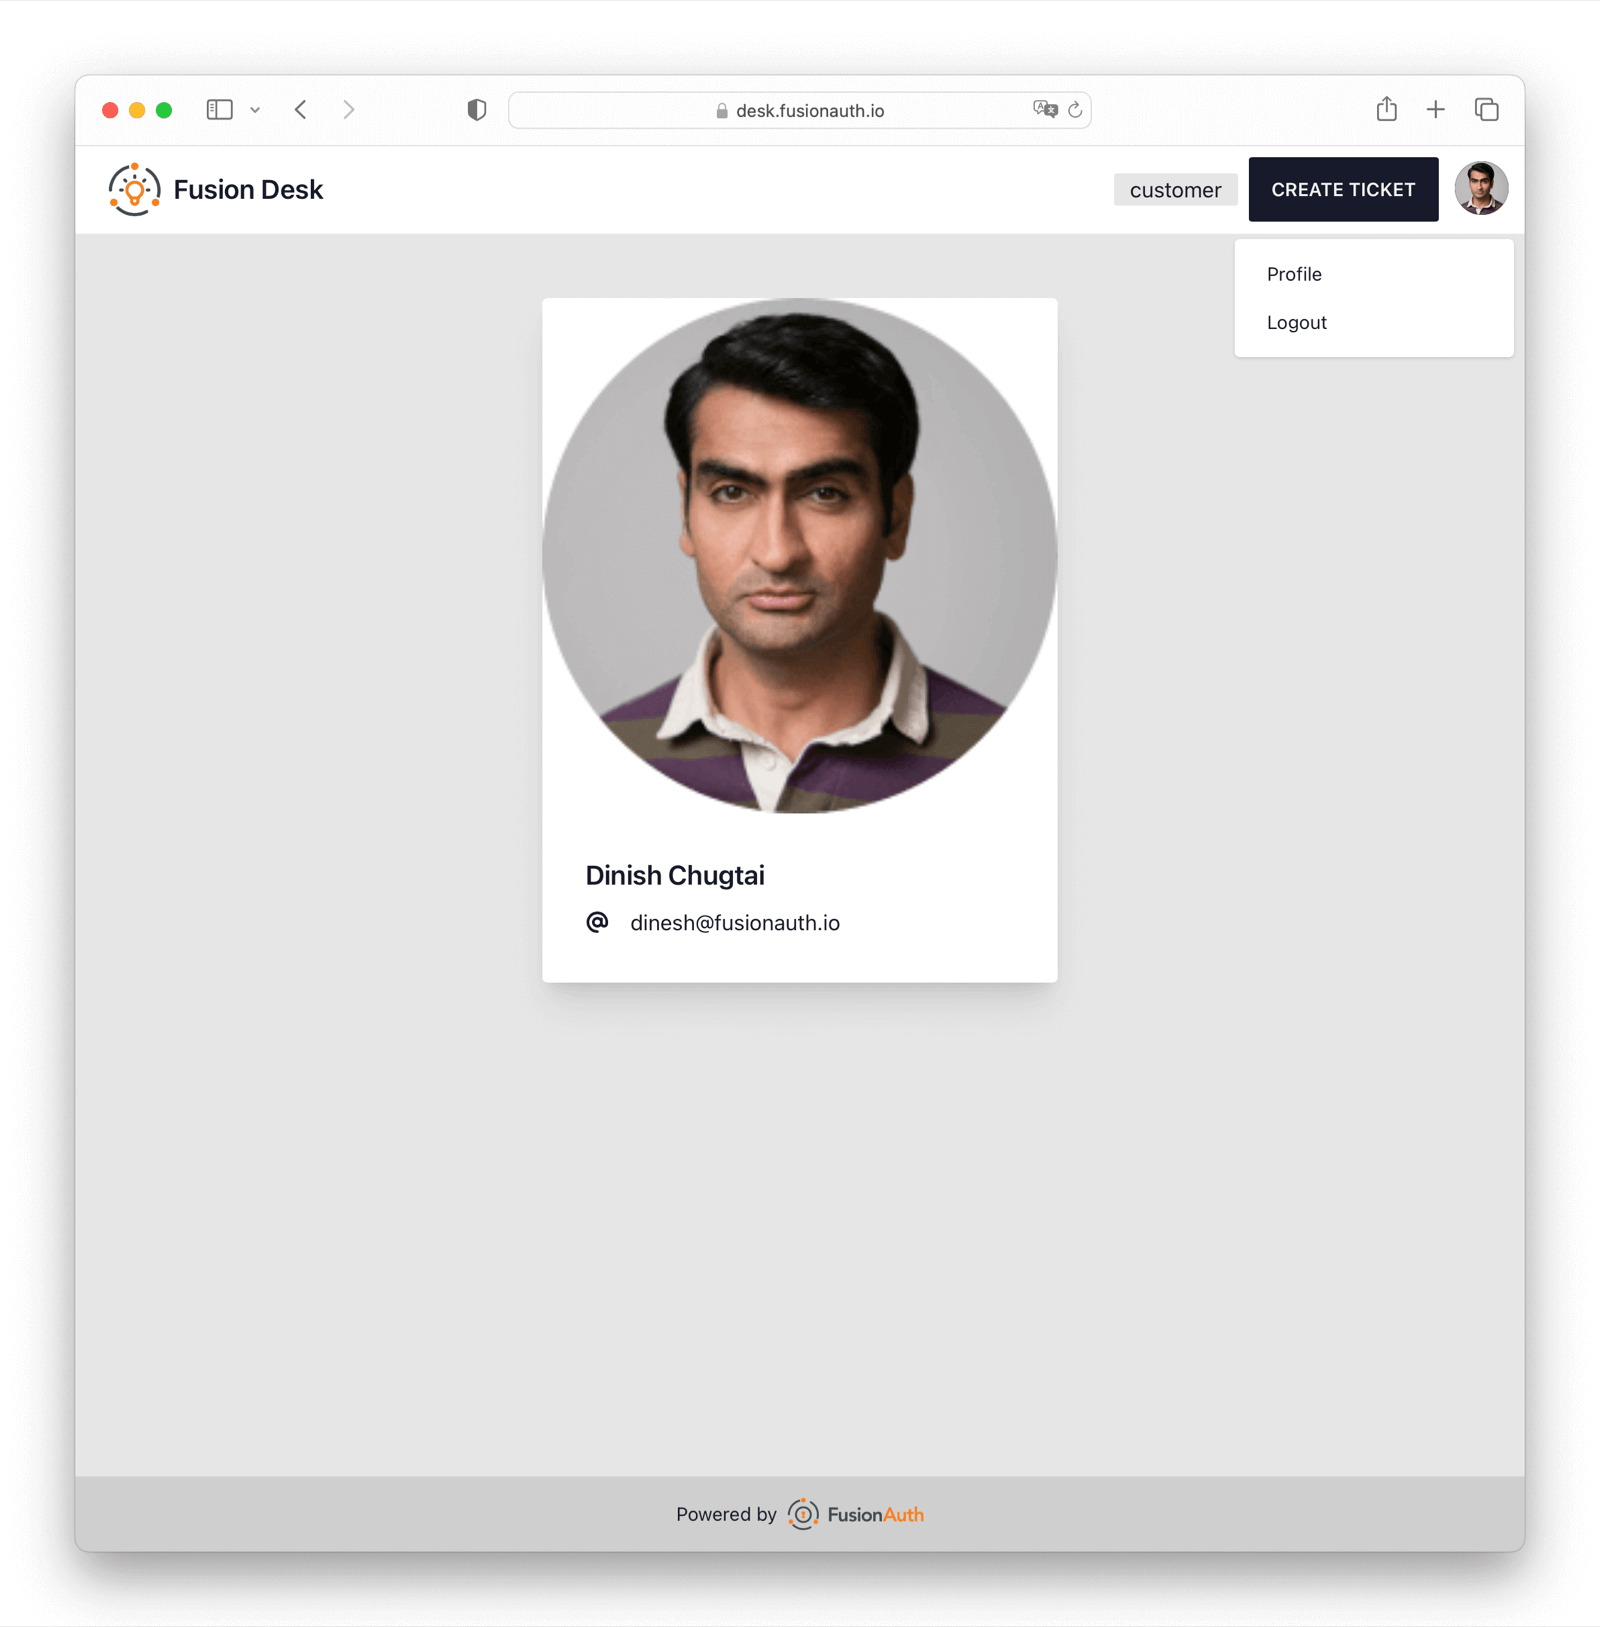Go forward with the browser forward arrow
This screenshot has height=1627, width=1600.
[x=349, y=110]
